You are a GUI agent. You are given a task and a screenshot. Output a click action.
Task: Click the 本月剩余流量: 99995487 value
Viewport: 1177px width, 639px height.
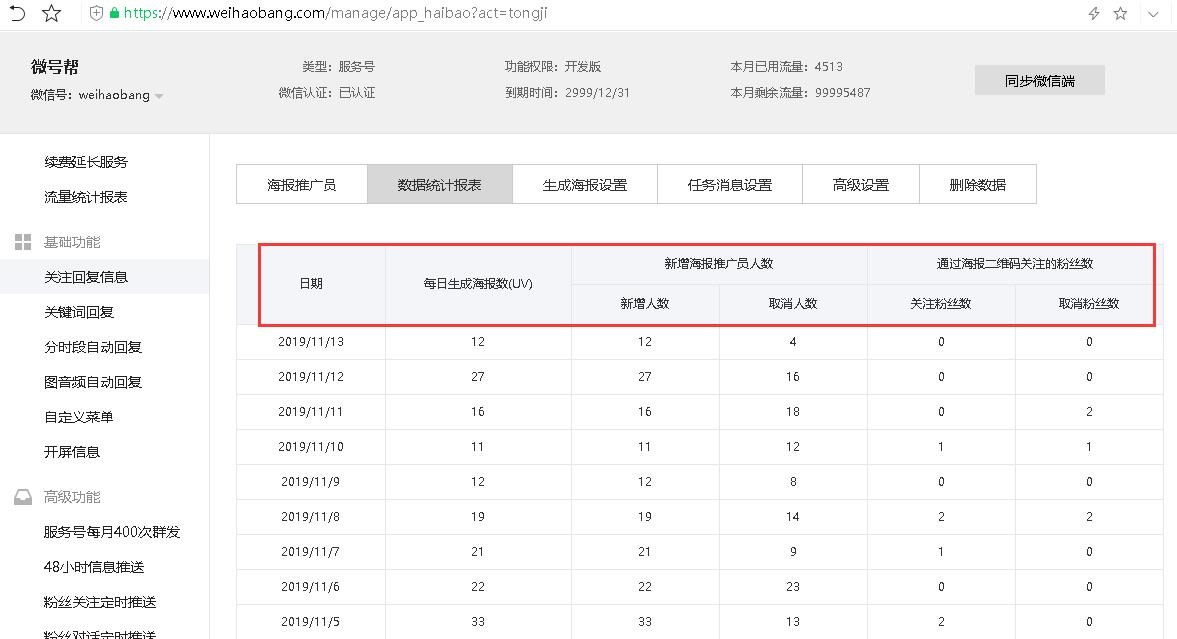pyautogui.click(x=800, y=93)
